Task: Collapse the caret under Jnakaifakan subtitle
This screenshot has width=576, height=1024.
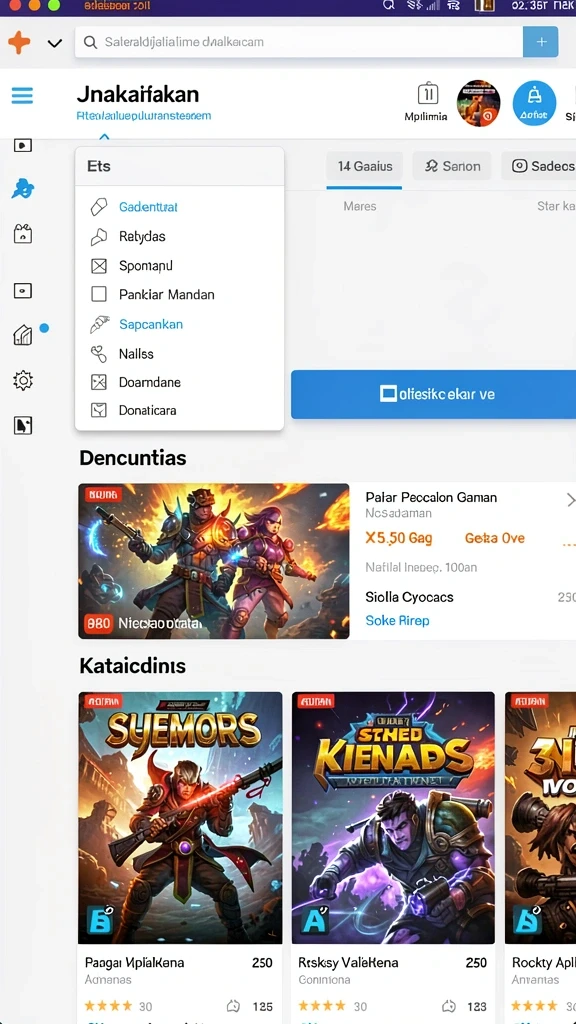Action: click(104, 136)
